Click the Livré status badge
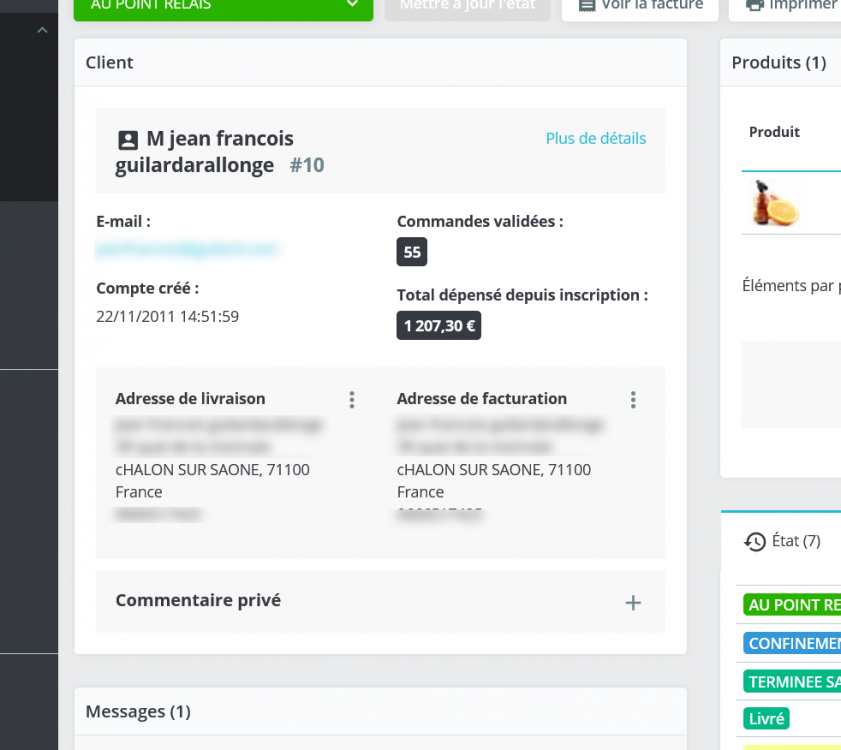 pos(766,718)
